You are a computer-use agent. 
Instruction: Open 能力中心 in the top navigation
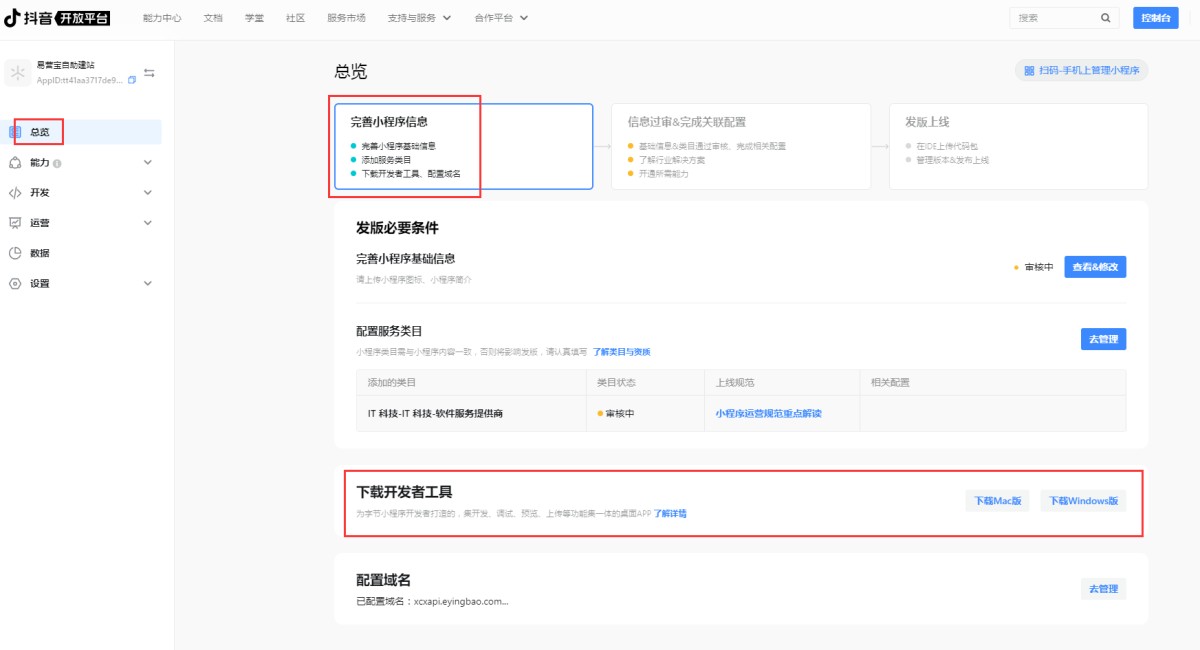pyautogui.click(x=162, y=18)
